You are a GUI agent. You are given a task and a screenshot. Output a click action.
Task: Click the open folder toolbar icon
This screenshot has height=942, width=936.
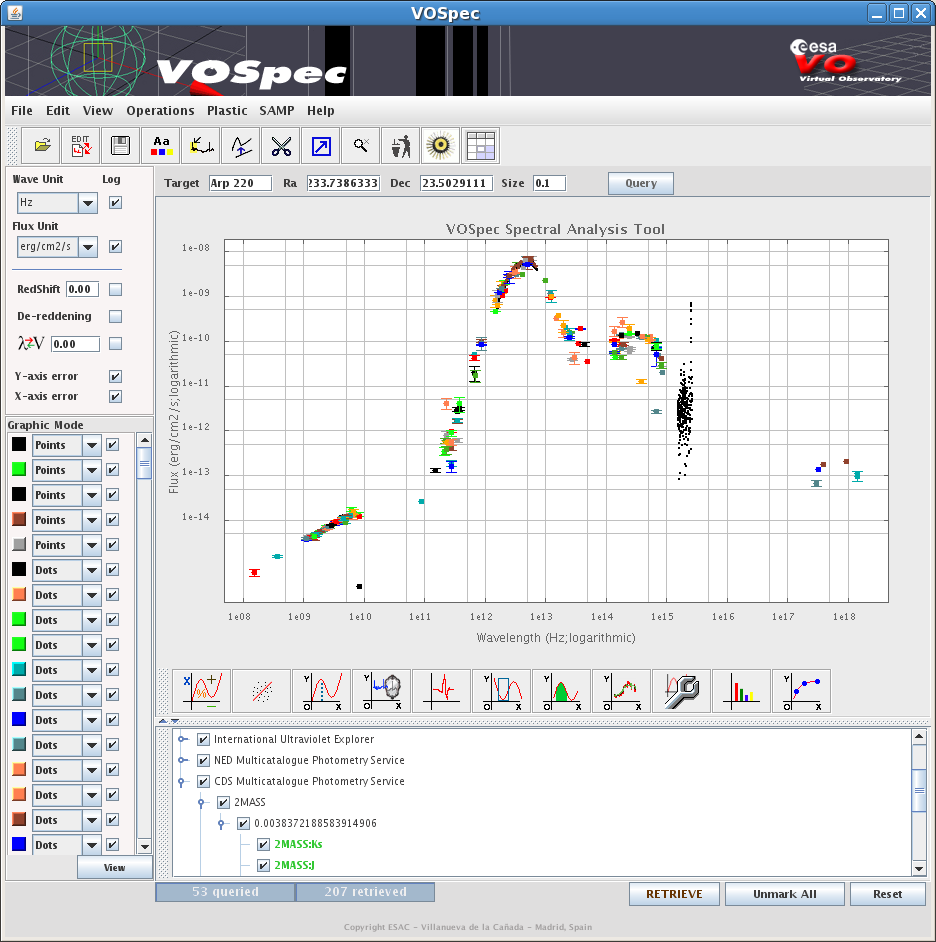pos(41,145)
